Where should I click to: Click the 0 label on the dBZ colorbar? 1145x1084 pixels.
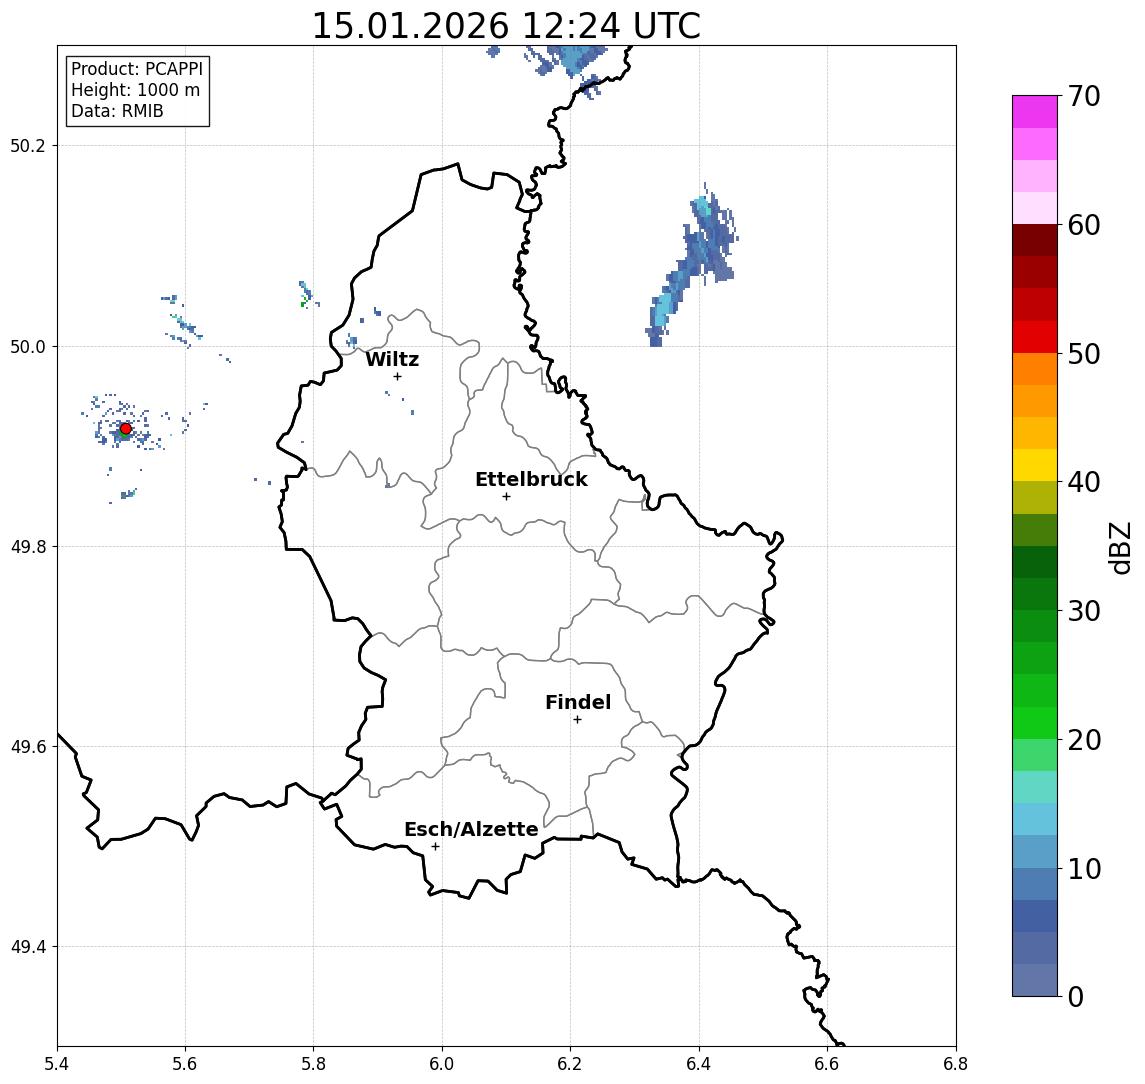1076,996
